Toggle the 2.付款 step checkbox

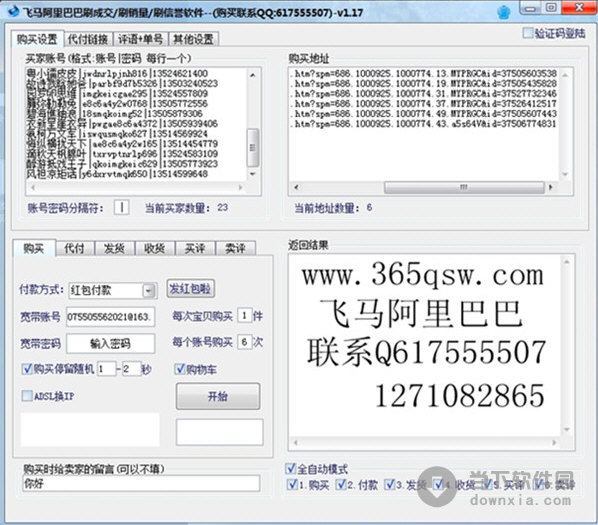tap(341, 485)
